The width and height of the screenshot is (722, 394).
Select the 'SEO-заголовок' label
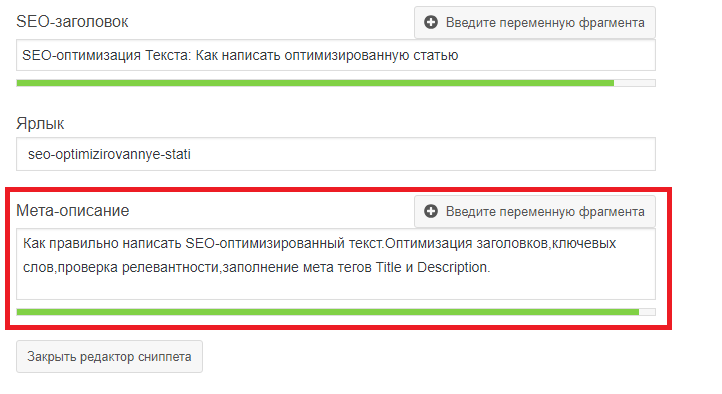pyautogui.click(x=72, y=22)
